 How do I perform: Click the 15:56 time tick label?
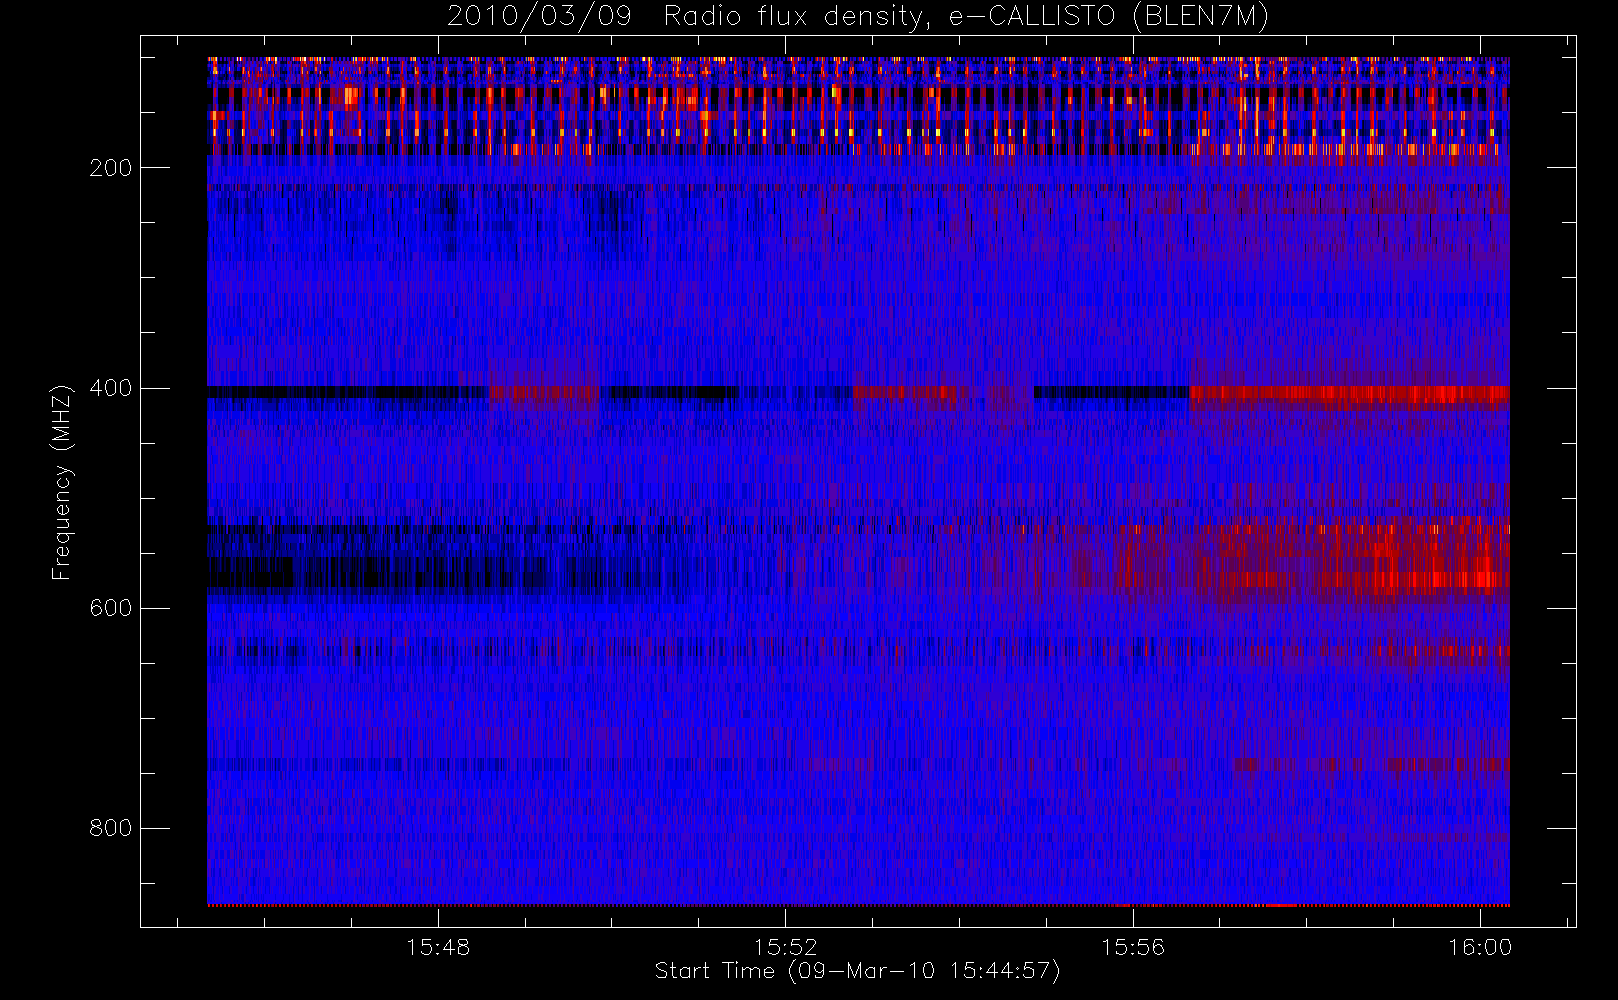point(1133,947)
